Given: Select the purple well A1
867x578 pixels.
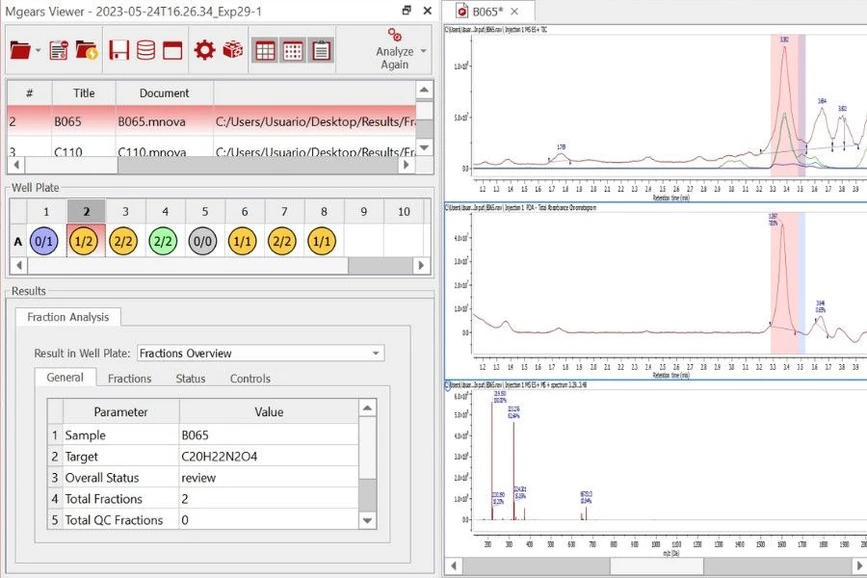Looking at the screenshot, I should click(45, 240).
